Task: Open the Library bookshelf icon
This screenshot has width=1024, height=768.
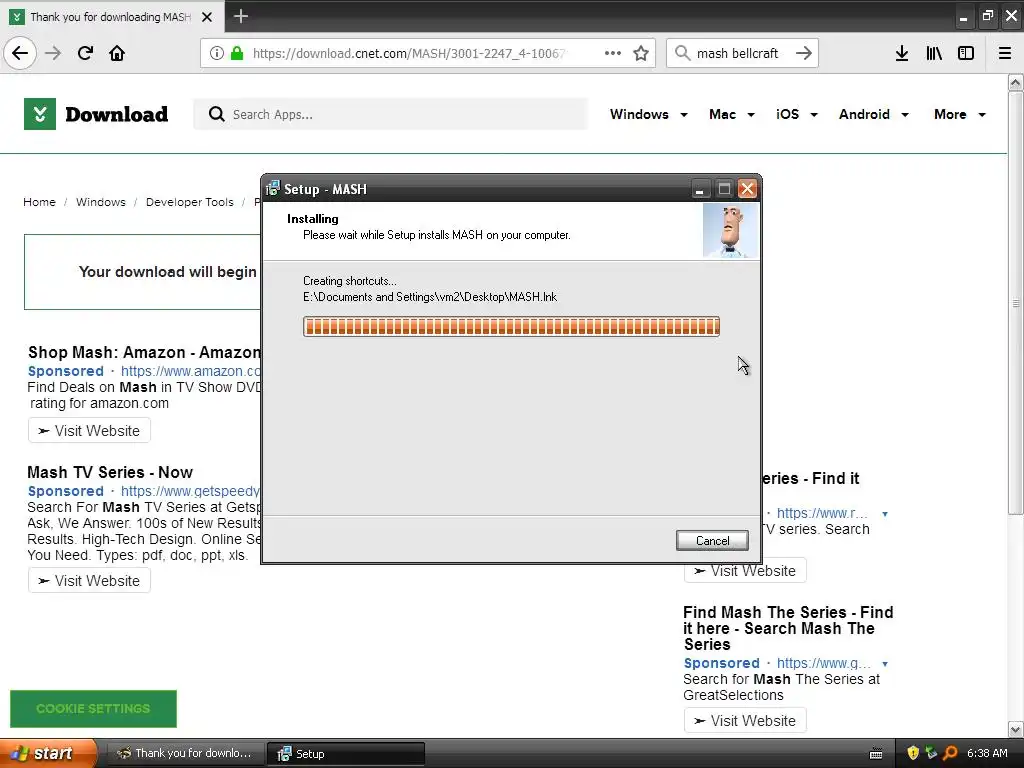Action: pyautogui.click(x=934, y=53)
